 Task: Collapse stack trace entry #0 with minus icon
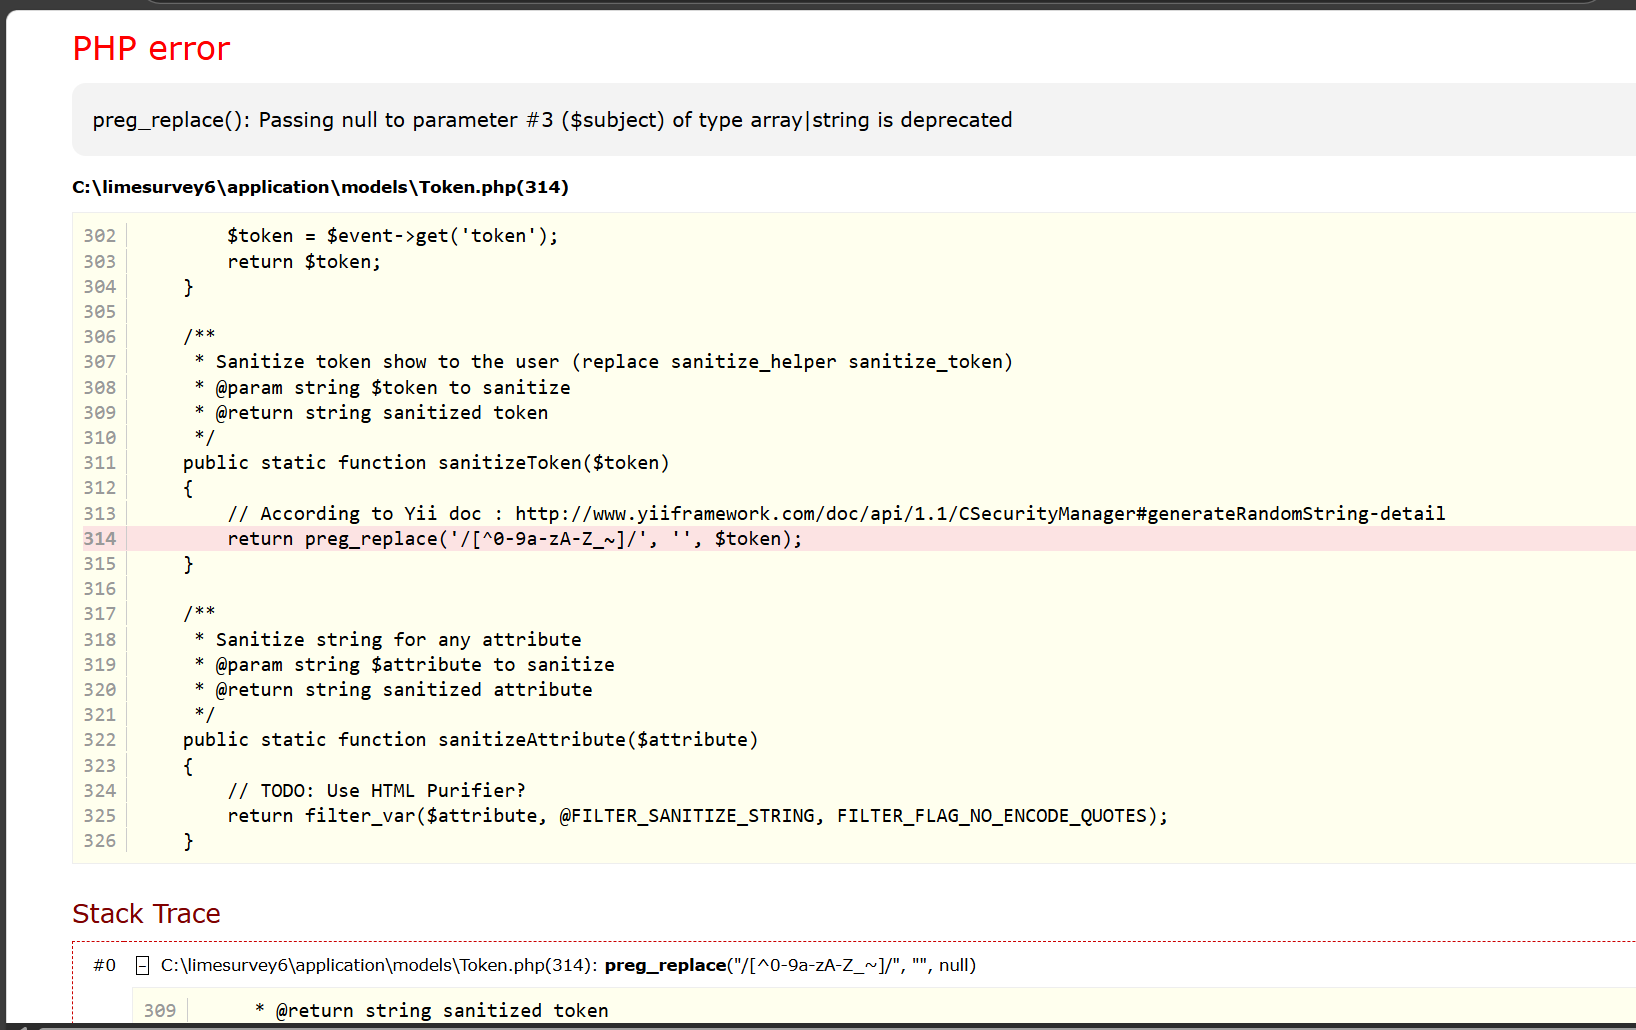click(142, 965)
